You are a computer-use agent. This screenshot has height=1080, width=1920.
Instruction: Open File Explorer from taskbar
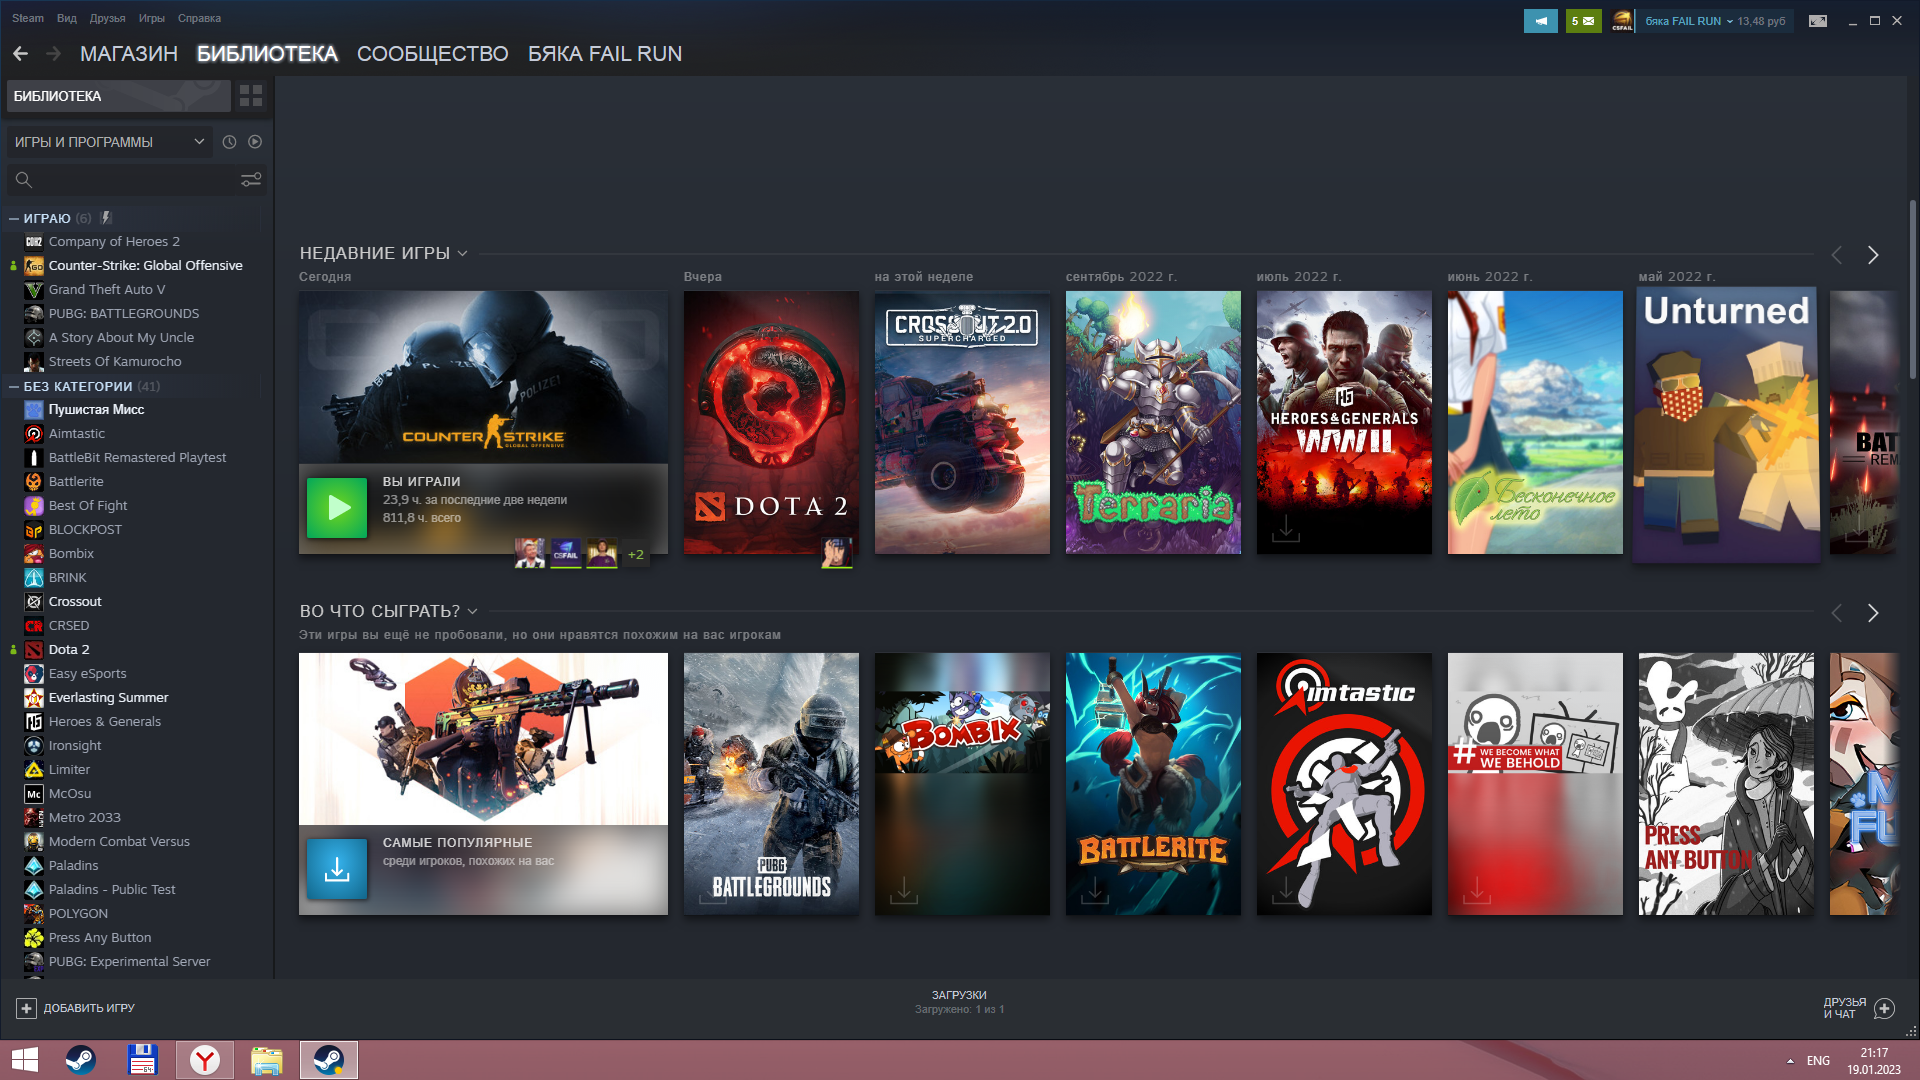[267, 1060]
